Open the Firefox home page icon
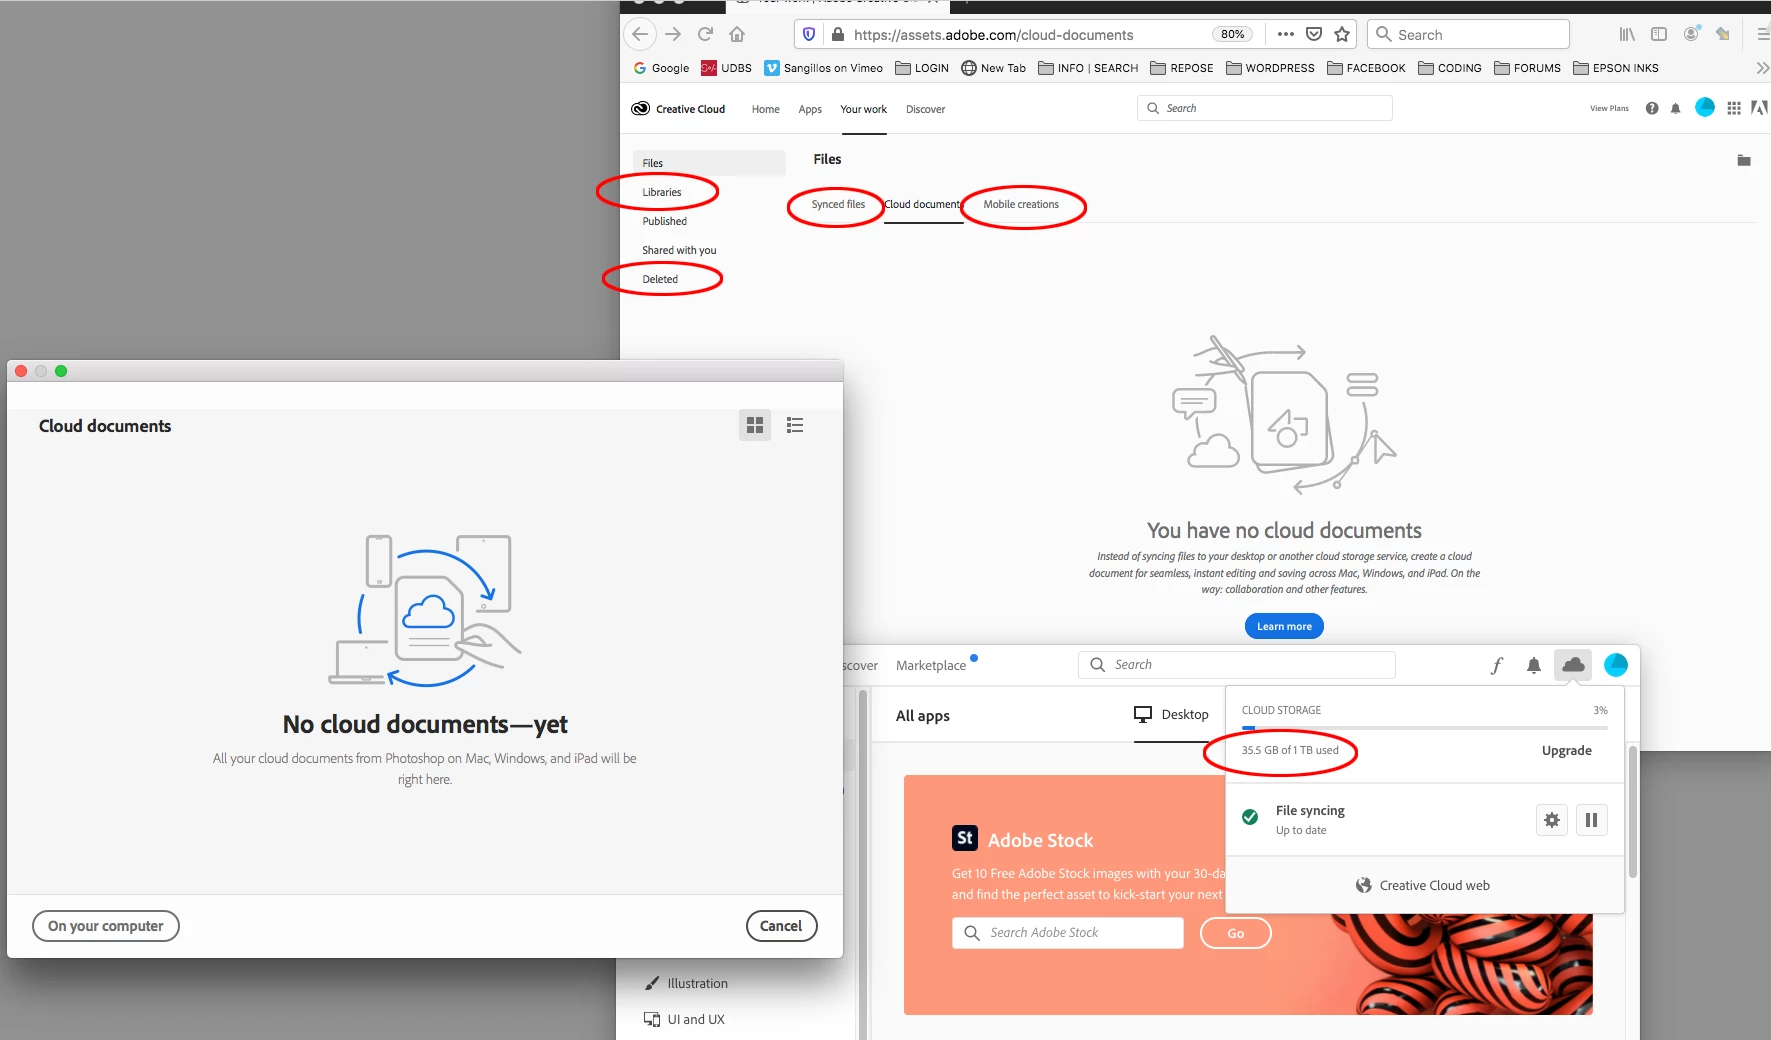 (737, 34)
